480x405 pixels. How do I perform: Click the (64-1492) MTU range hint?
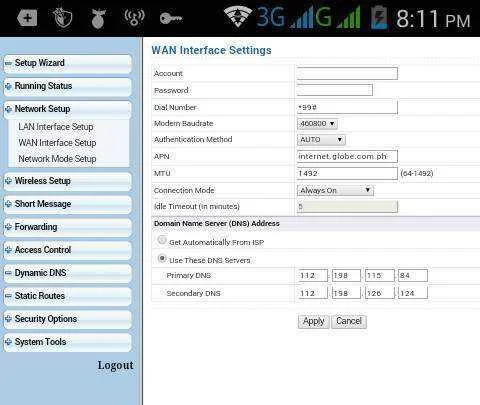417,174
